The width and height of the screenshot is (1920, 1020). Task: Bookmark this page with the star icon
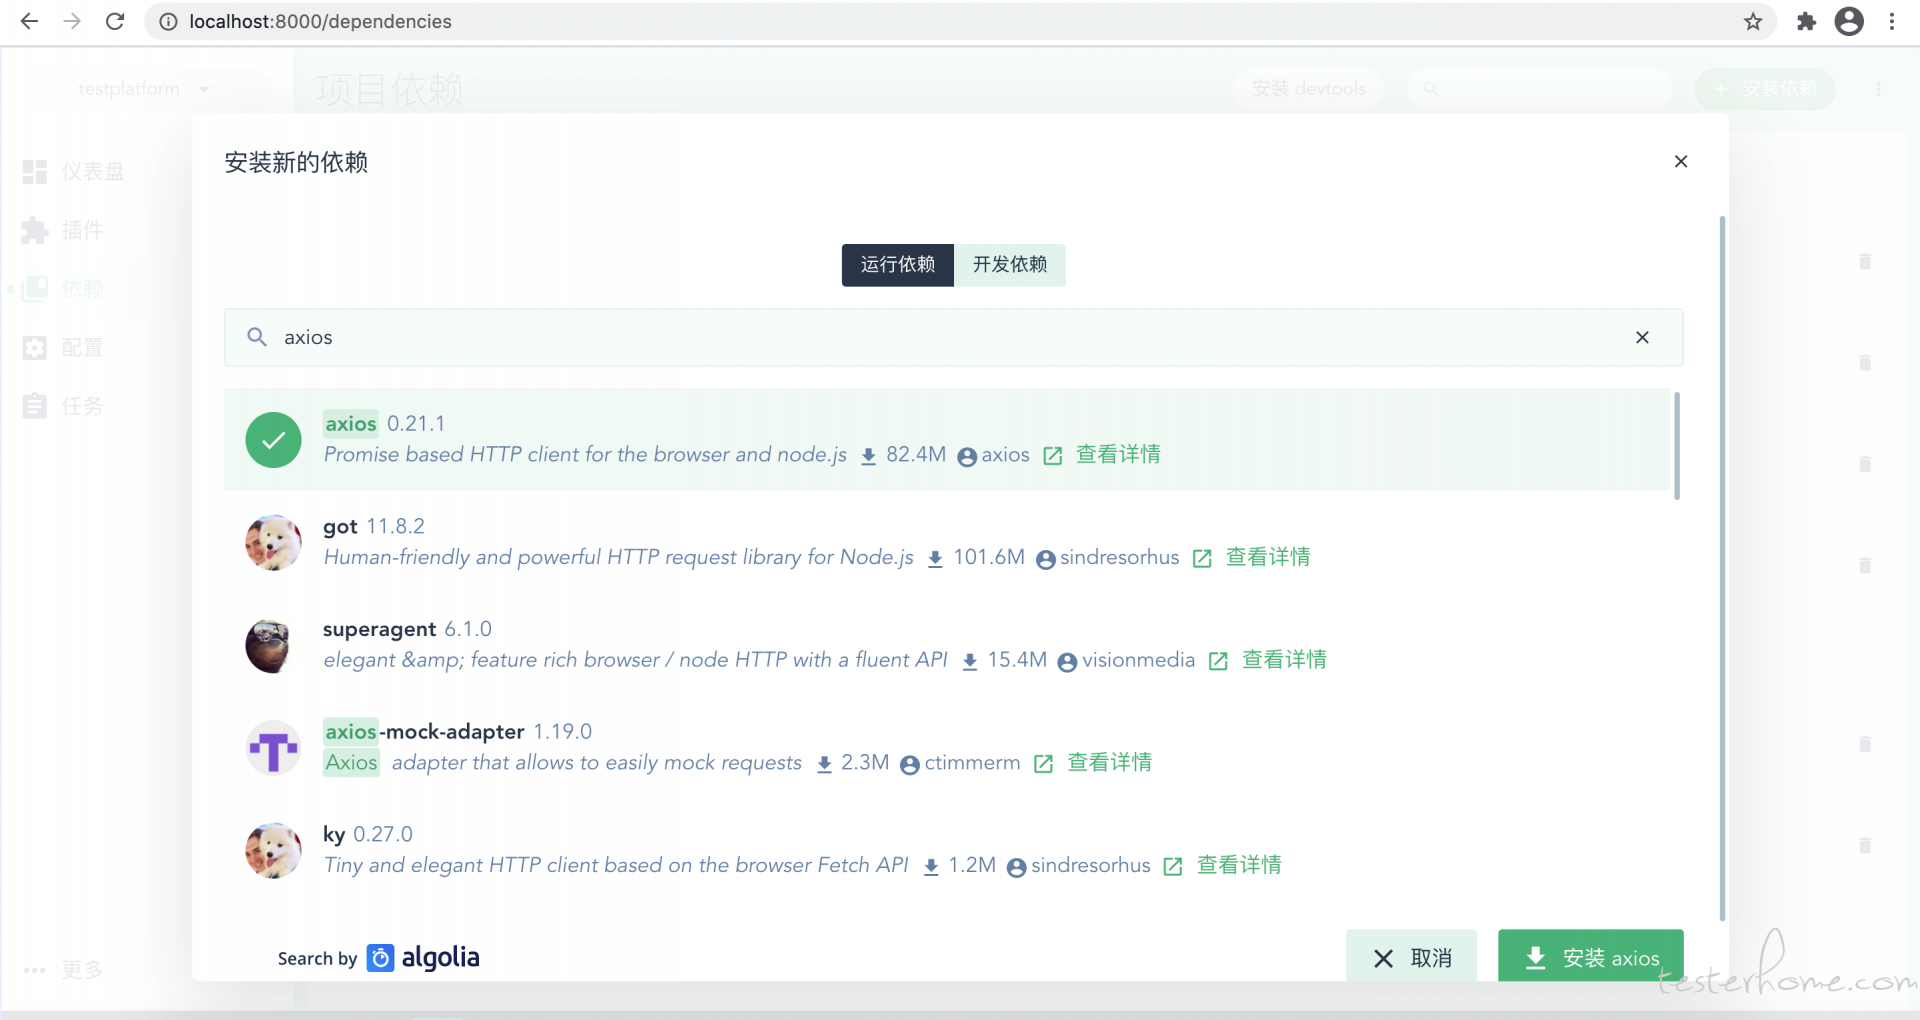coord(1752,21)
